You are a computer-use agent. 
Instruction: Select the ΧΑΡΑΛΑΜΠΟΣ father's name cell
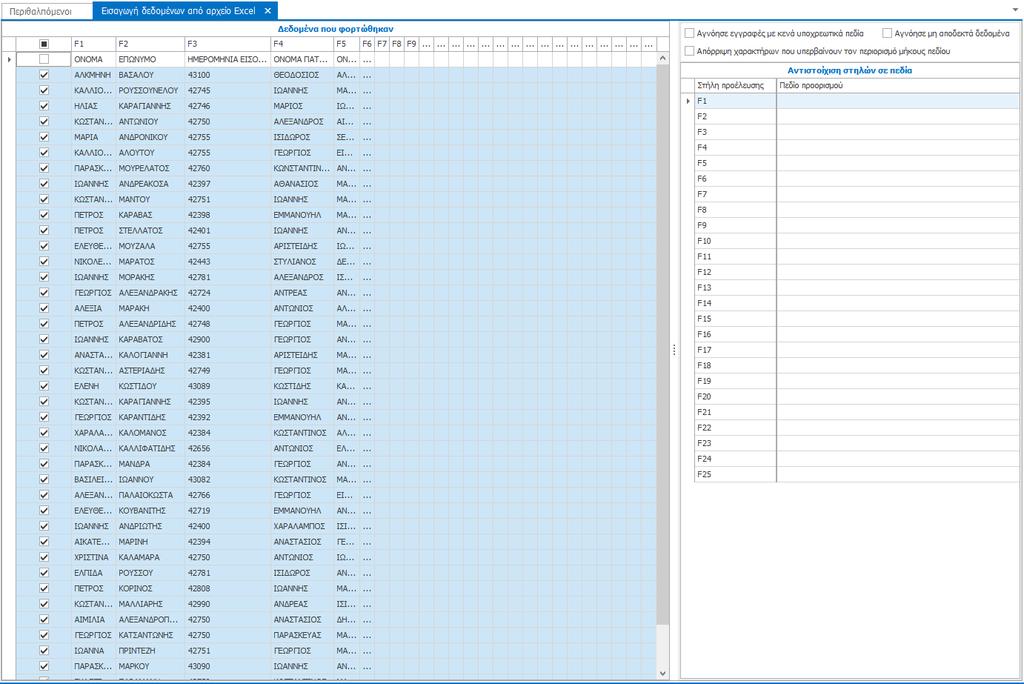tap(302, 526)
